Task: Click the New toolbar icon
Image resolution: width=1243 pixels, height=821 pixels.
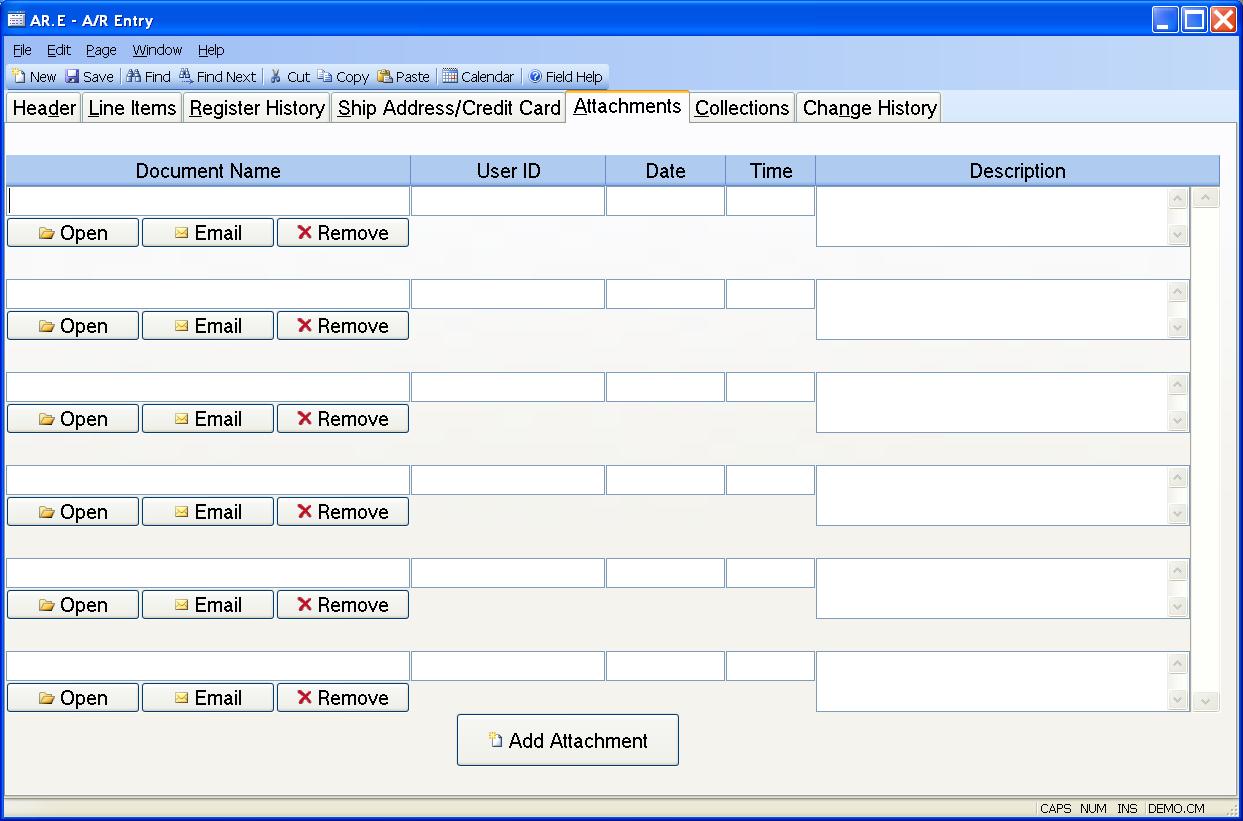Action: (19, 77)
